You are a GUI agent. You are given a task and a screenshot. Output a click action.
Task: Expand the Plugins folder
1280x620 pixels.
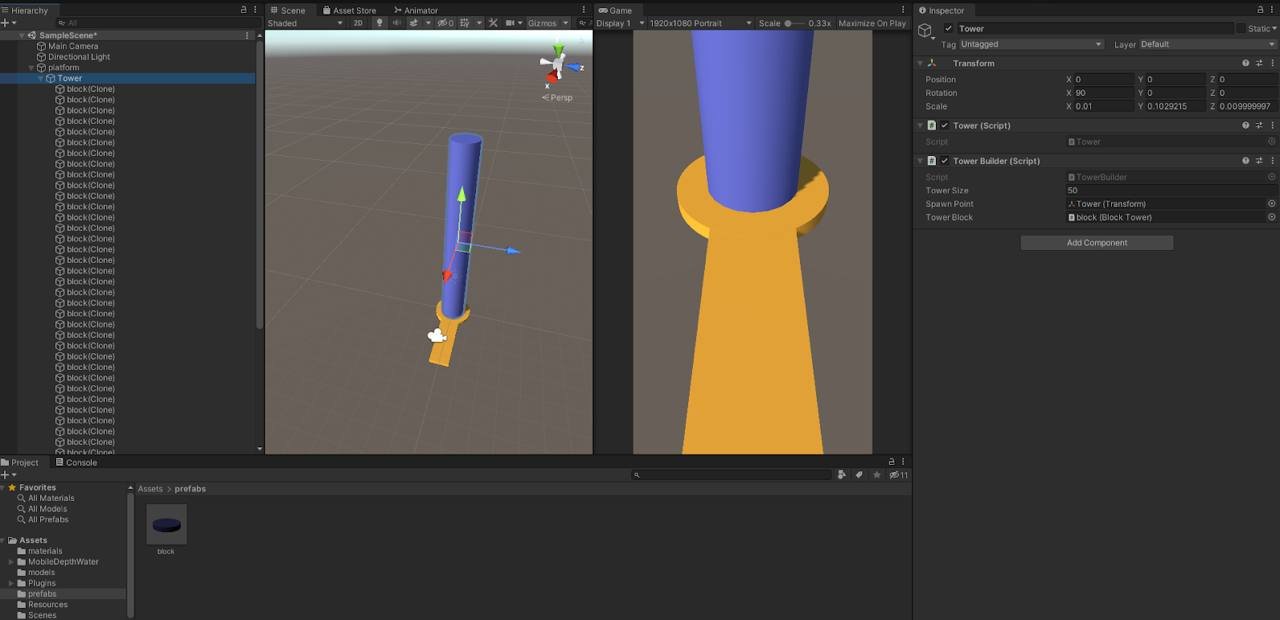[x=11, y=583]
